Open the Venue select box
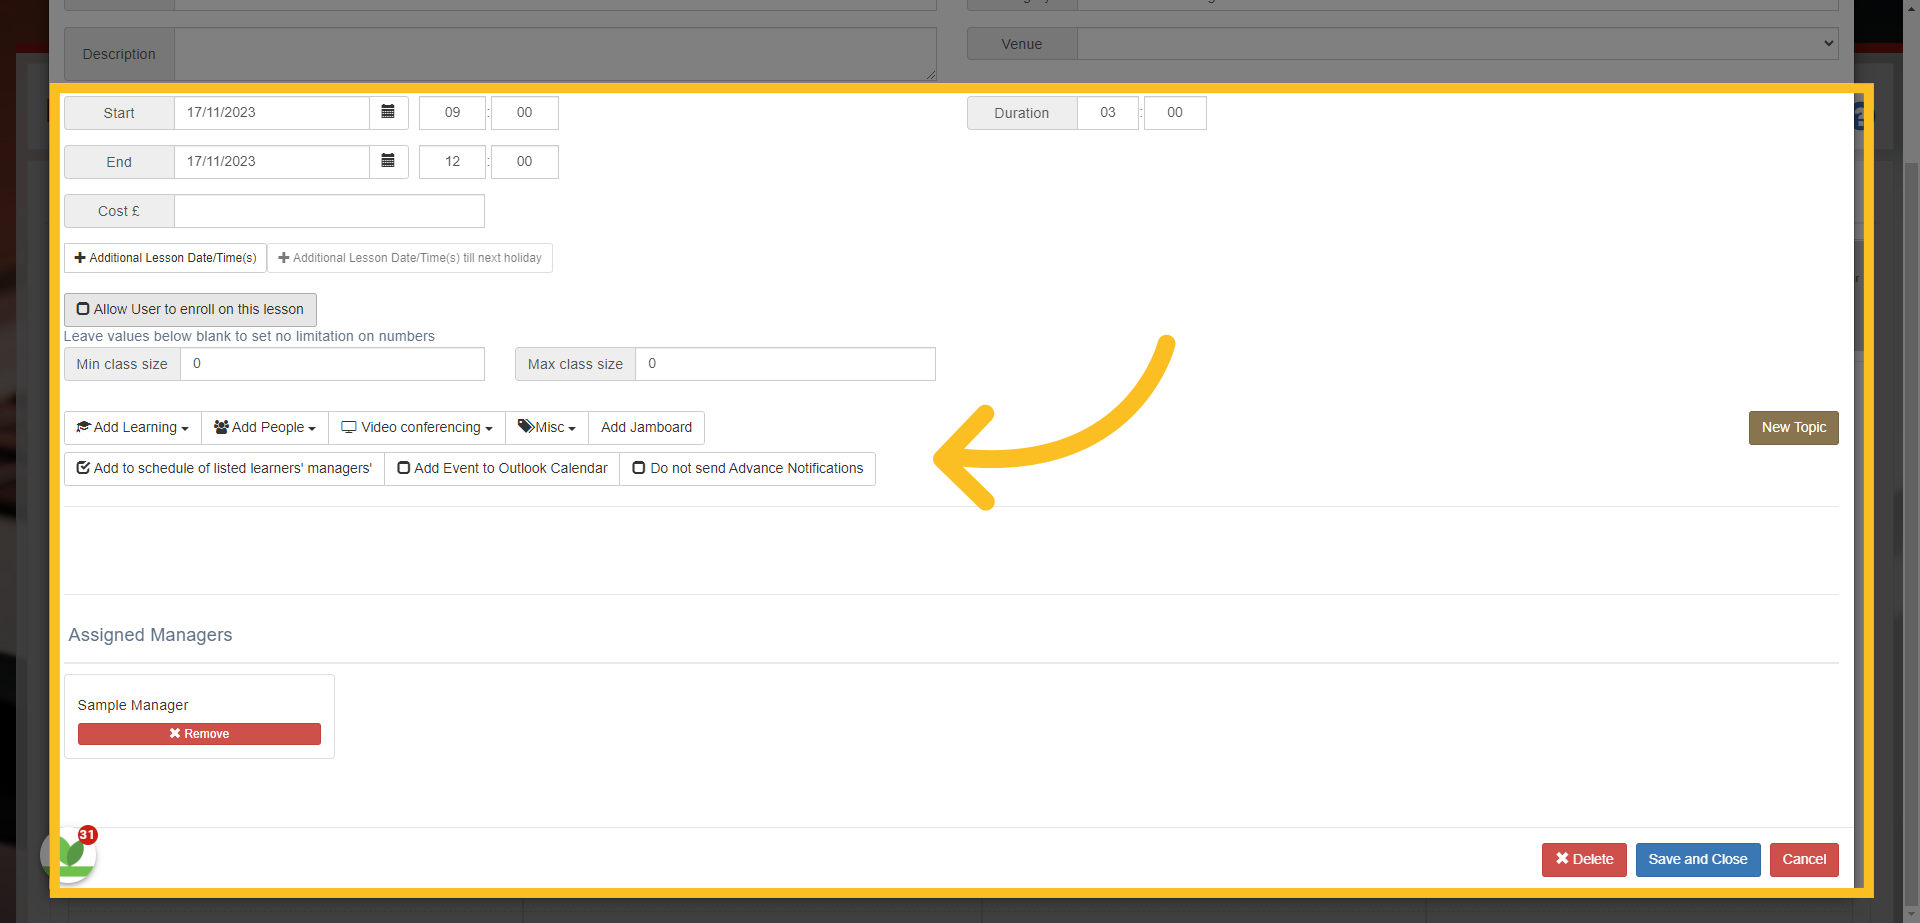 click(x=1457, y=44)
